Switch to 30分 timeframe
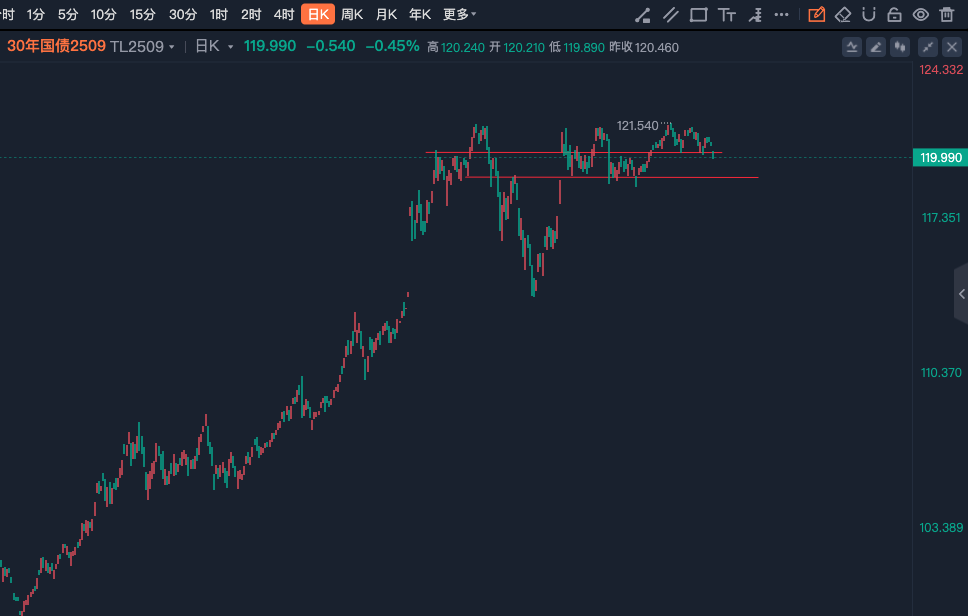Screen dimensions: 968x616 click(183, 14)
